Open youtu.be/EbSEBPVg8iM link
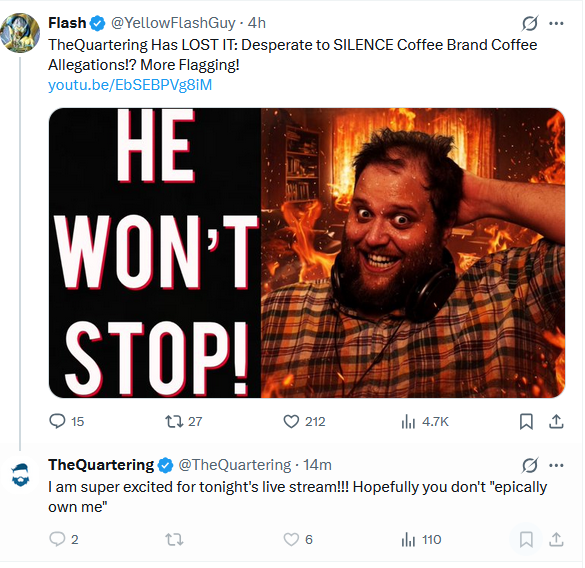The height and width of the screenshot is (568, 585). (130, 85)
